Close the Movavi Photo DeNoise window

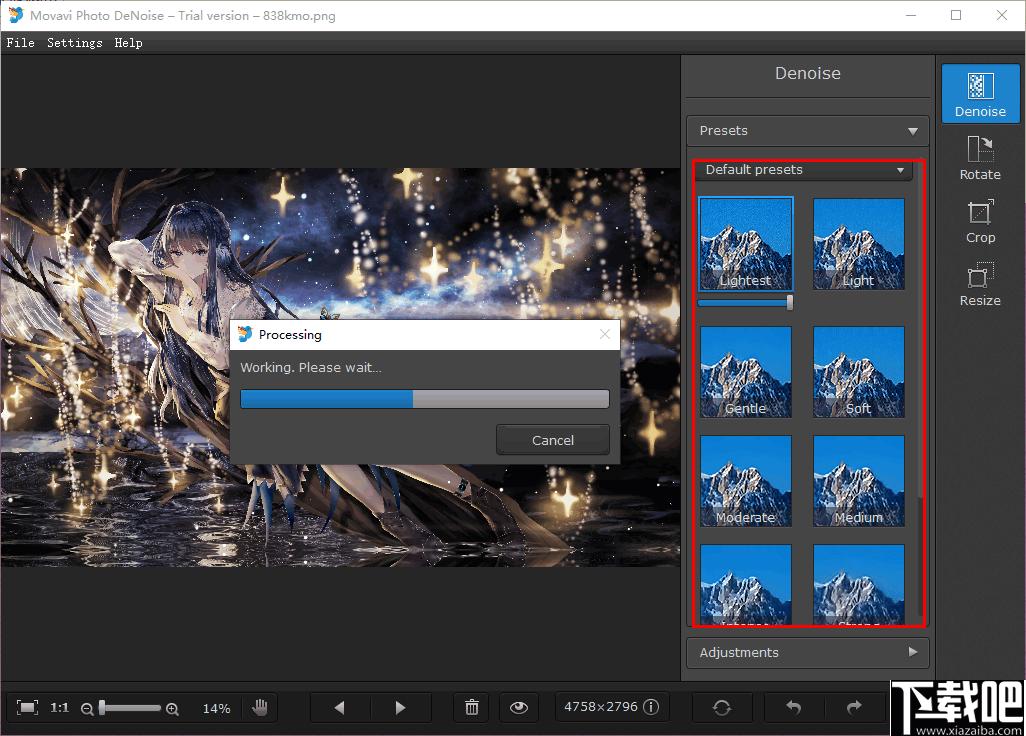point(1002,15)
